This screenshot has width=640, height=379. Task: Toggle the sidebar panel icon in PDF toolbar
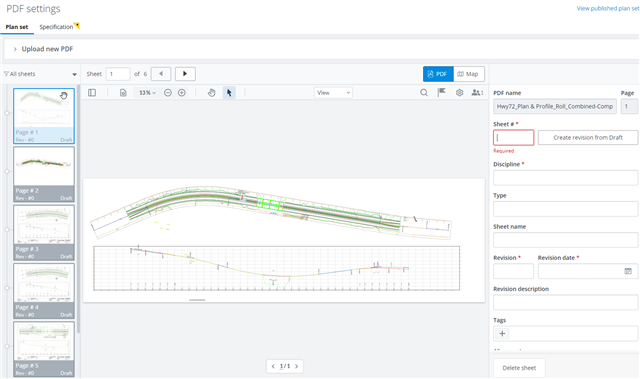[x=92, y=93]
